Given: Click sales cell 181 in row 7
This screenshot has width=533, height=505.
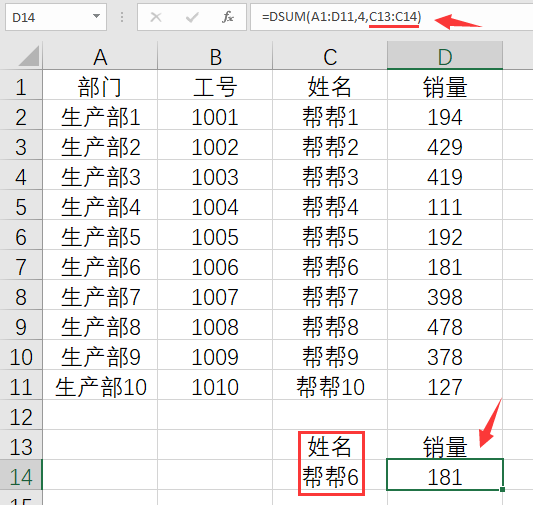Looking at the screenshot, I should pyautogui.click(x=445, y=265).
